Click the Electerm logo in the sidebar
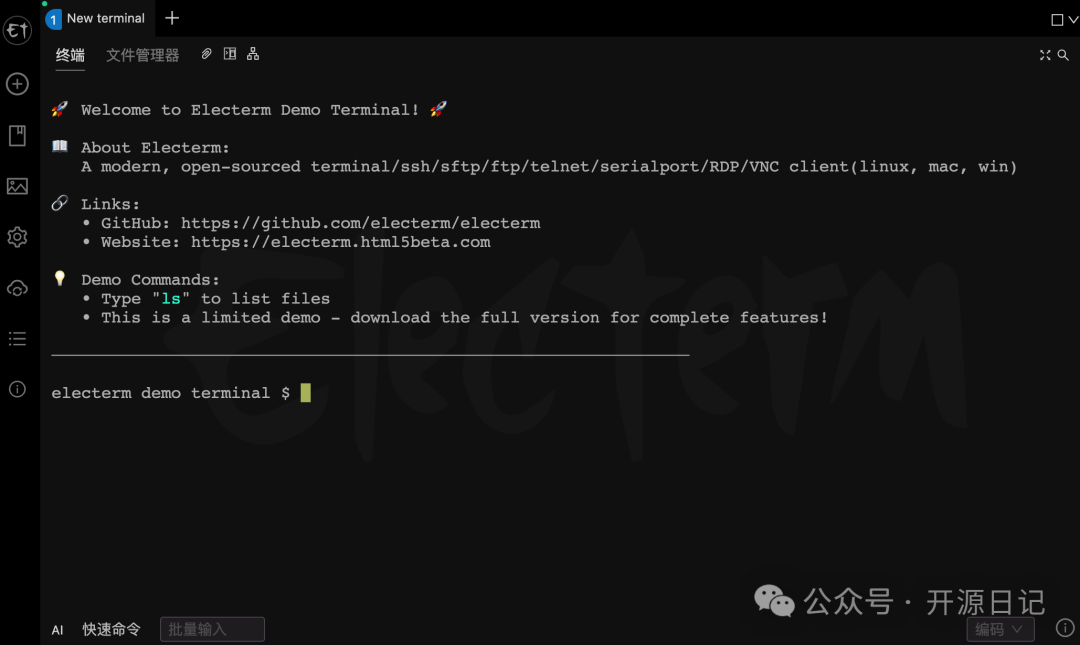Viewport: 1080px width, 645px height. pos(17,31)
